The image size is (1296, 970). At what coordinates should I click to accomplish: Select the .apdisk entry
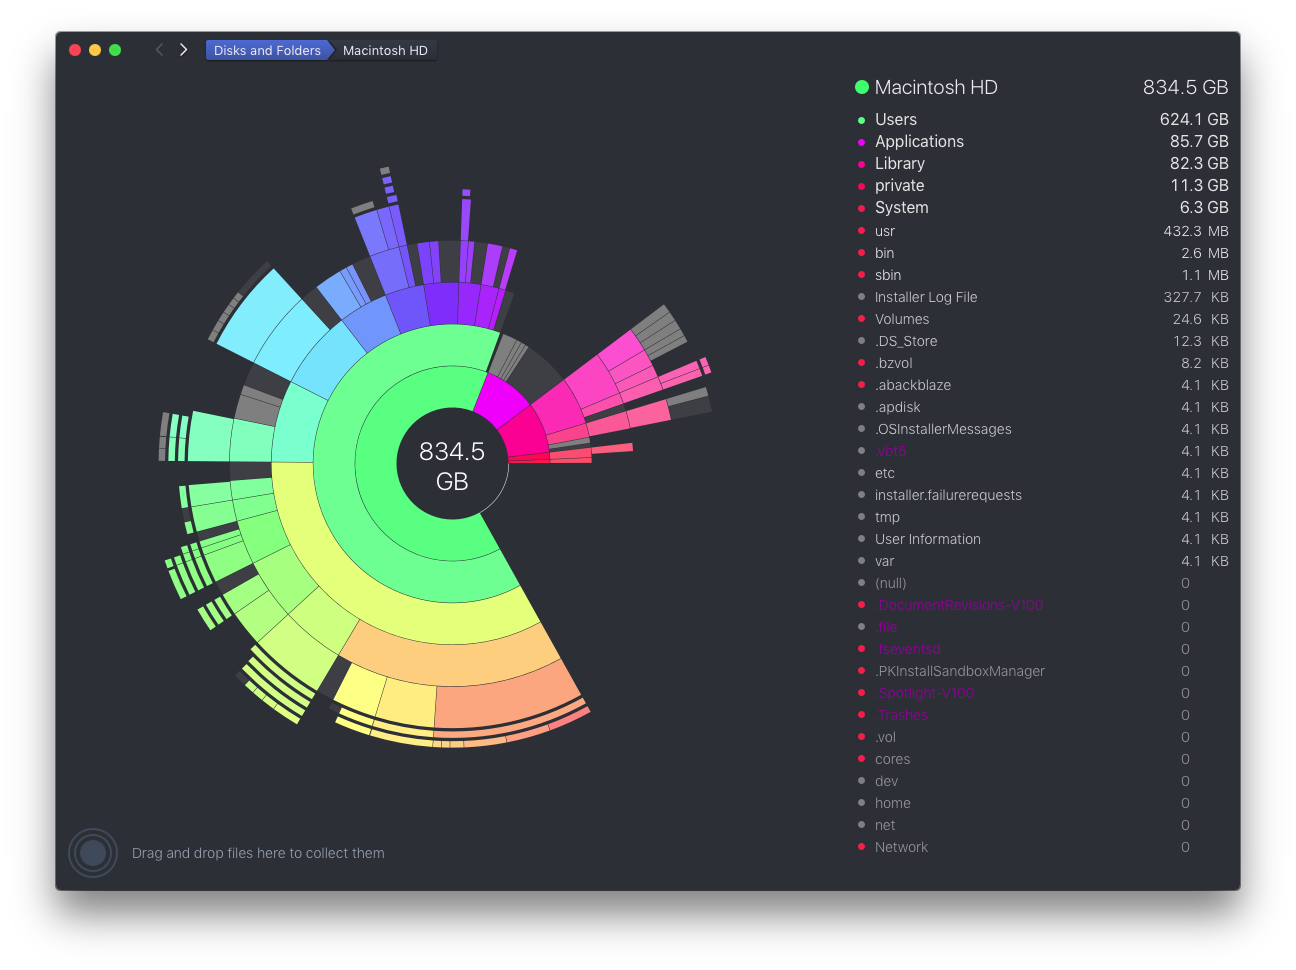pos(1042,407)
